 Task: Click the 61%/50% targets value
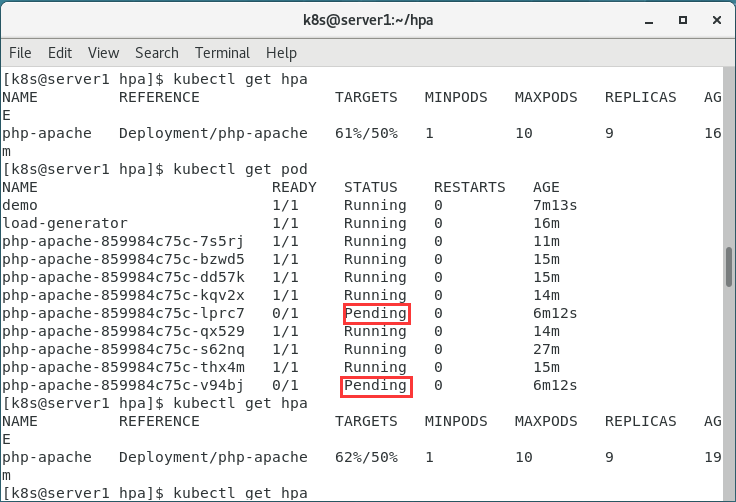tap(366, 133)
